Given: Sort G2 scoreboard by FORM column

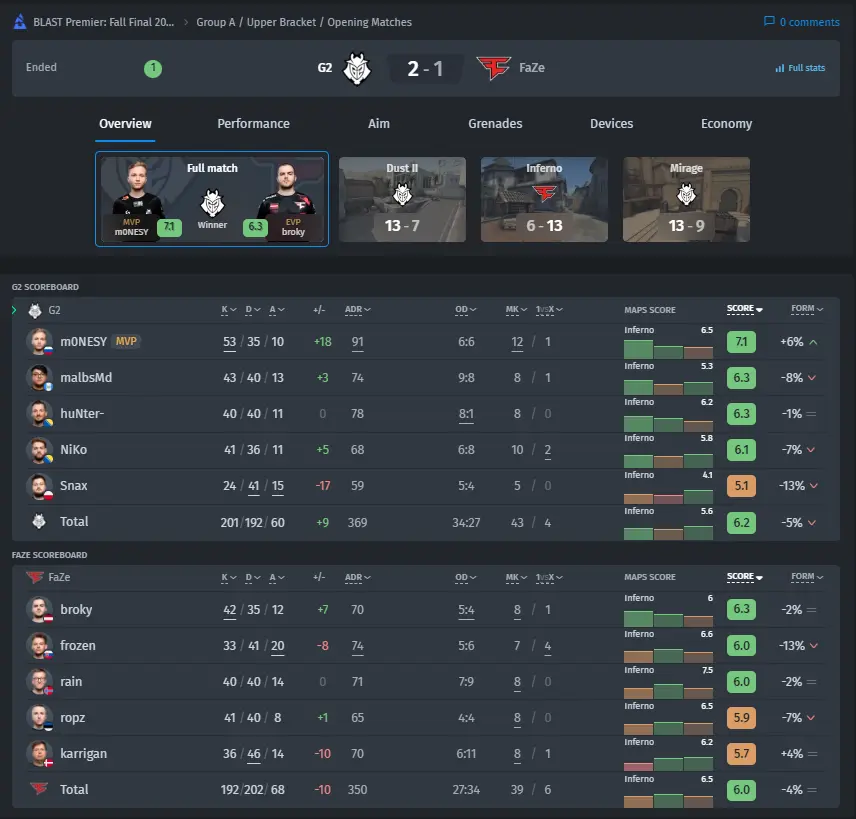Looking at the screenshot, I should click(x=807, y=309).
